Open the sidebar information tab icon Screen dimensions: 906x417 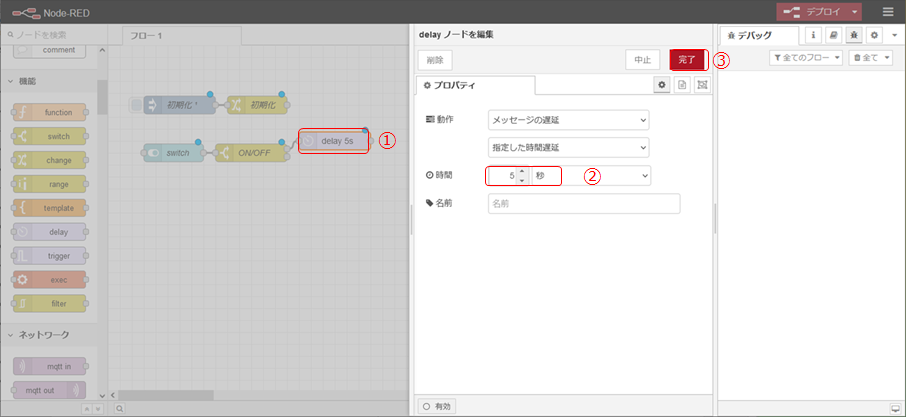click(813, 35)
